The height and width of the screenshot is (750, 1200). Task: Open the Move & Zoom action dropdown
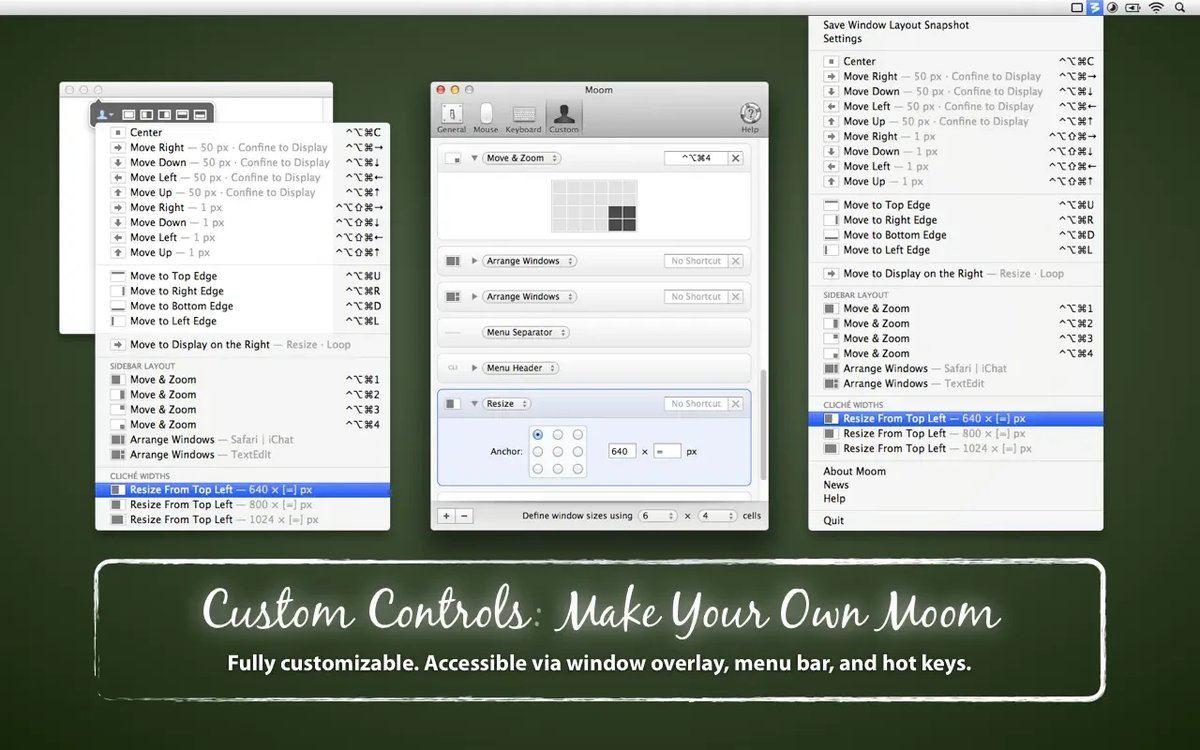522,158
